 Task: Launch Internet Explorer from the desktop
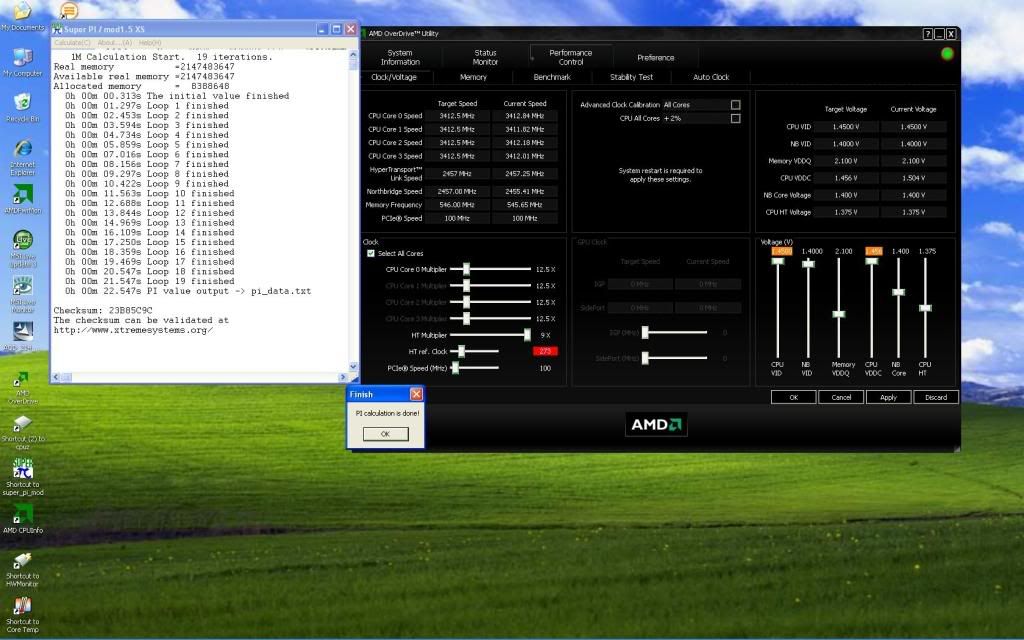[x=22, y=158]
